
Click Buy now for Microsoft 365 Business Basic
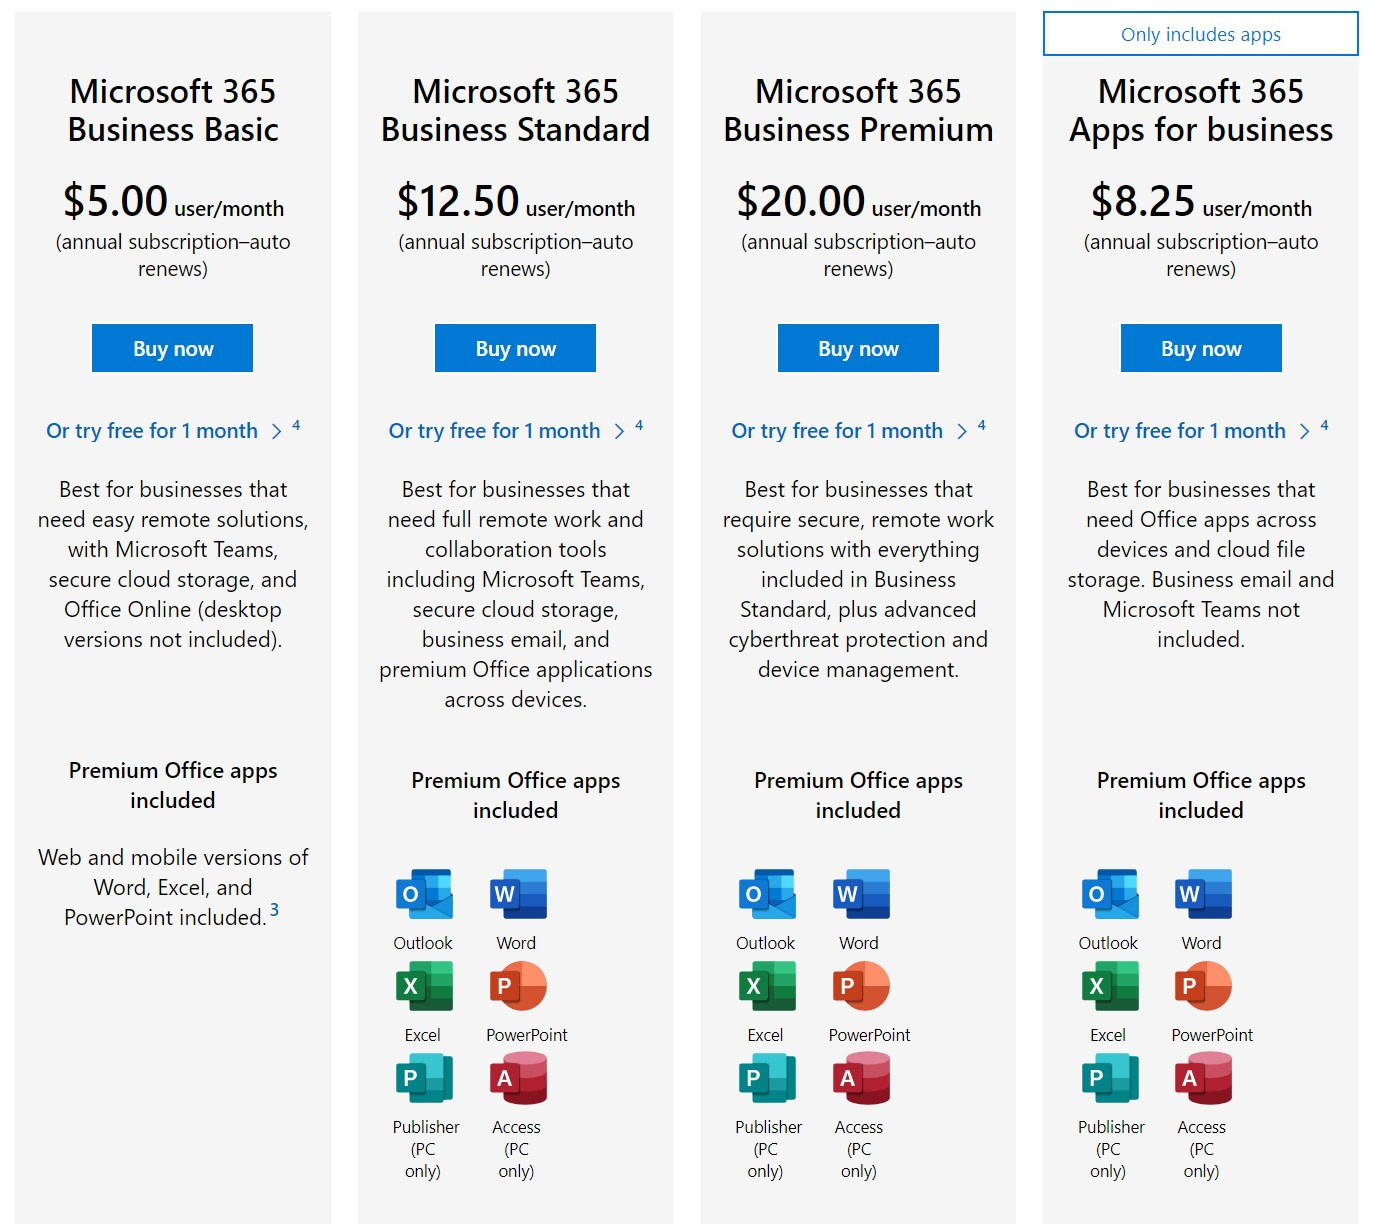click(171, 348)
